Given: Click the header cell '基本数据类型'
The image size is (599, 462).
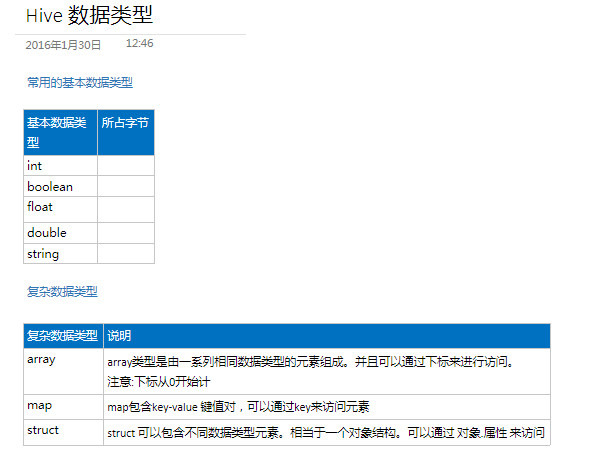Looking at the screenshot, I should [x=60, y=132].
